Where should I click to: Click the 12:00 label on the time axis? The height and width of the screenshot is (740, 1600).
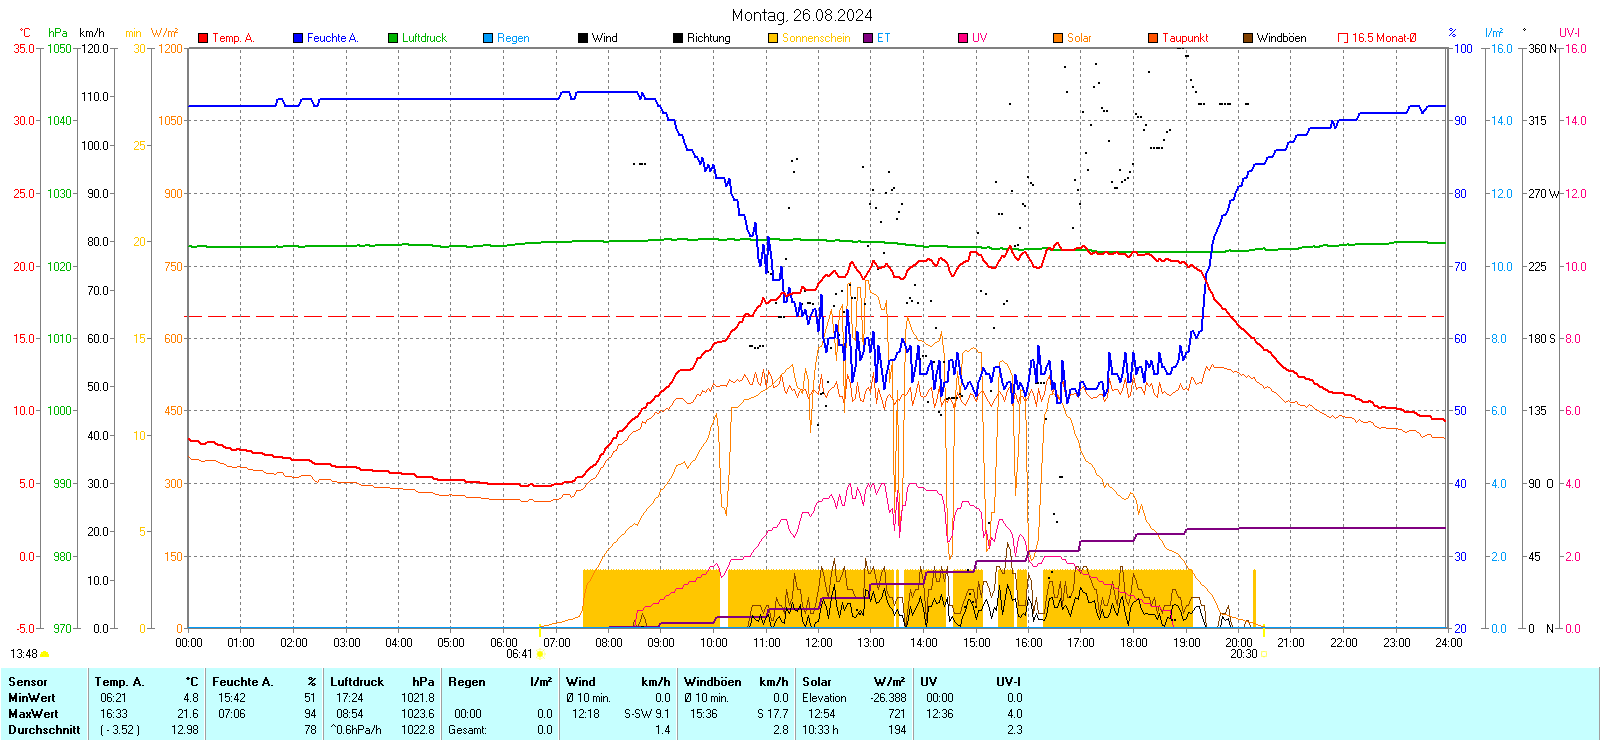coord(819,643)
